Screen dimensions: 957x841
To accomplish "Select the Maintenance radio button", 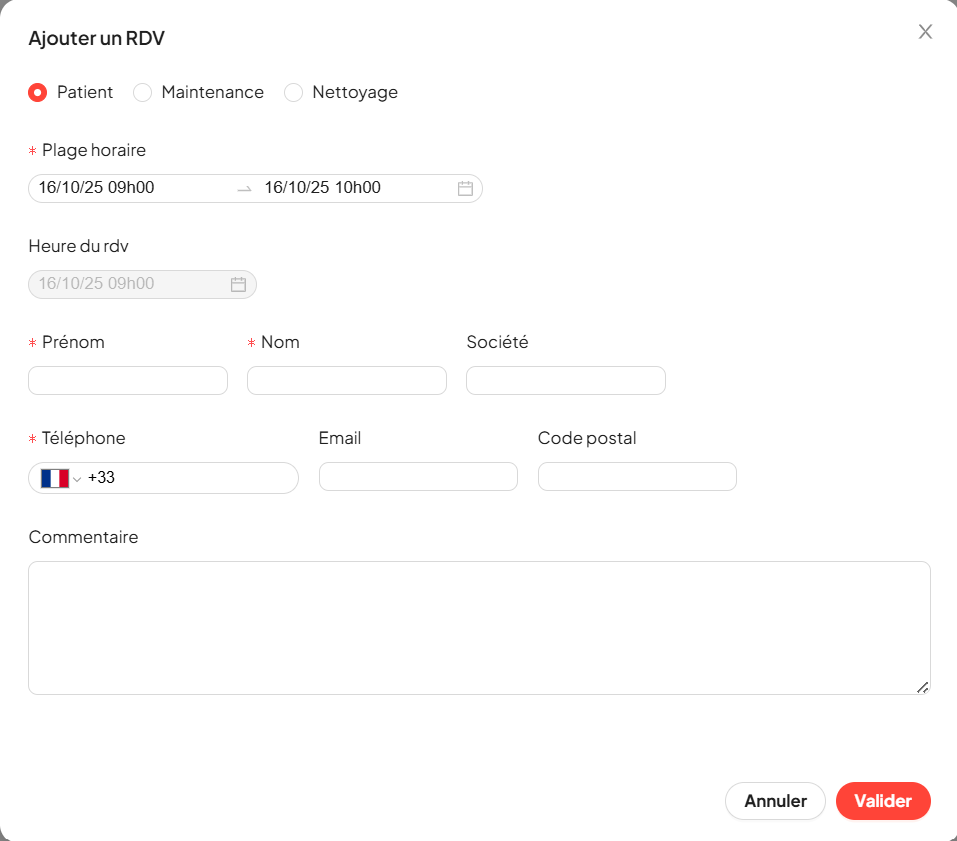I will coord(143,93).
